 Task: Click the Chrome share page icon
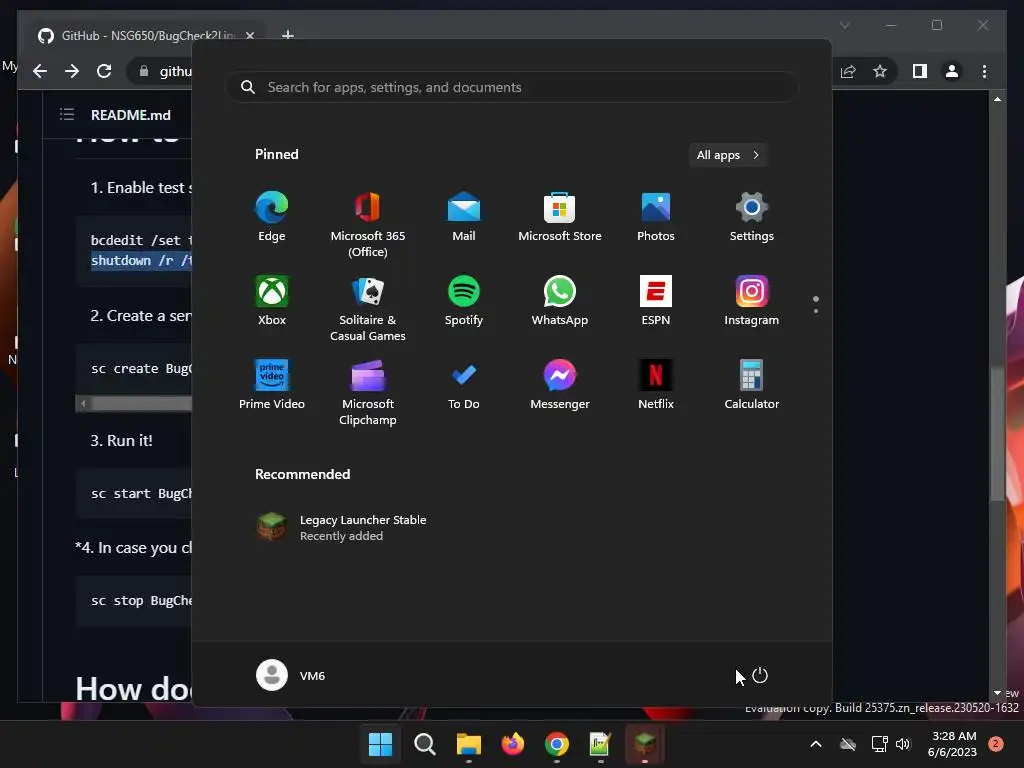(x=848, y=71)
